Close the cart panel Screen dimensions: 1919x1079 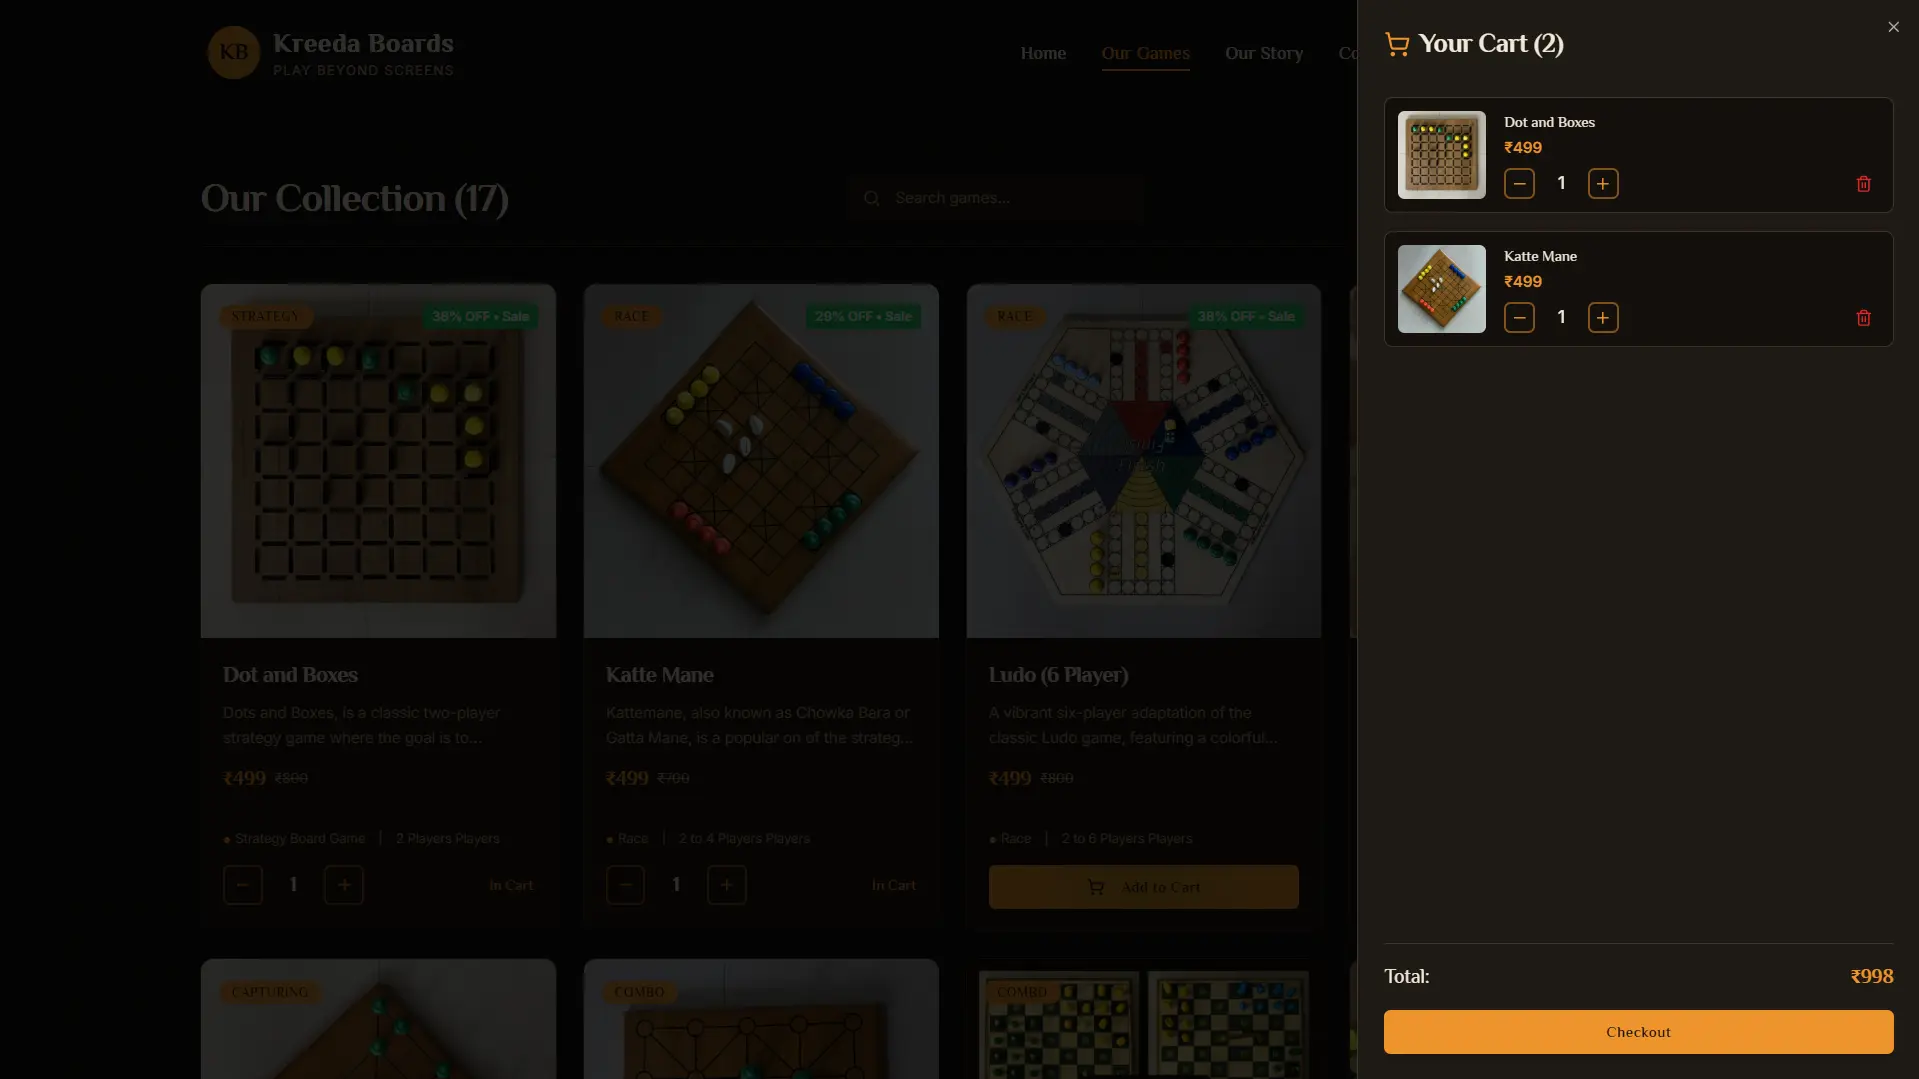click(1893, 27)
